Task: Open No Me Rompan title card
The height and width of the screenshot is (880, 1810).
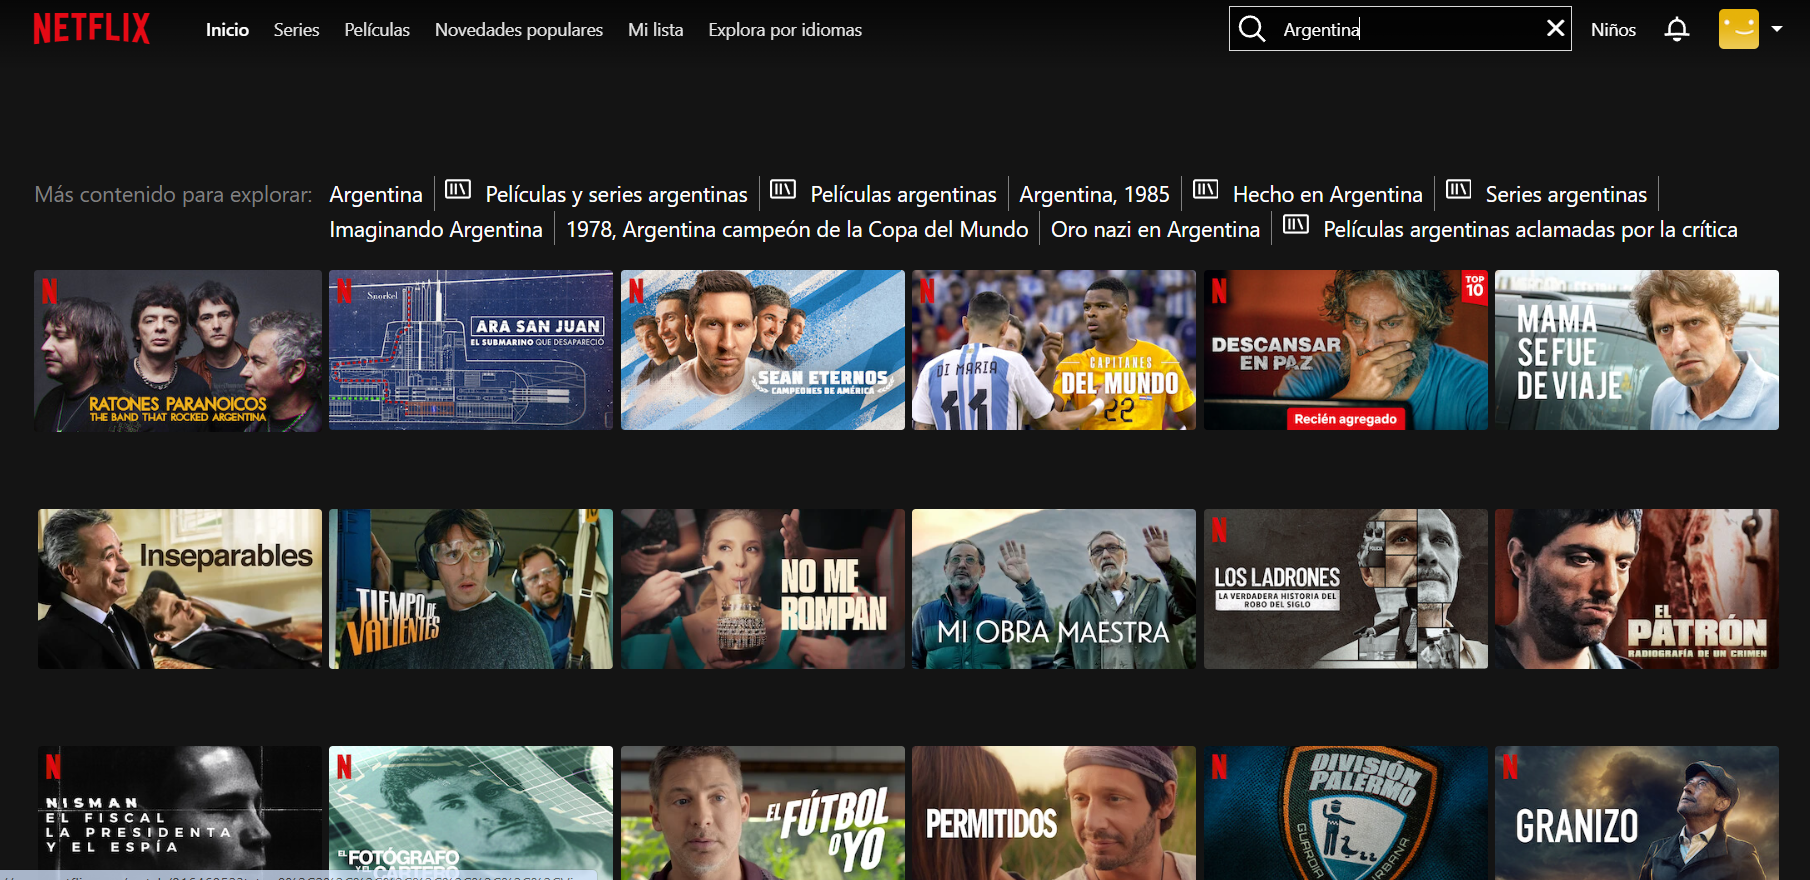Action: 763,589
